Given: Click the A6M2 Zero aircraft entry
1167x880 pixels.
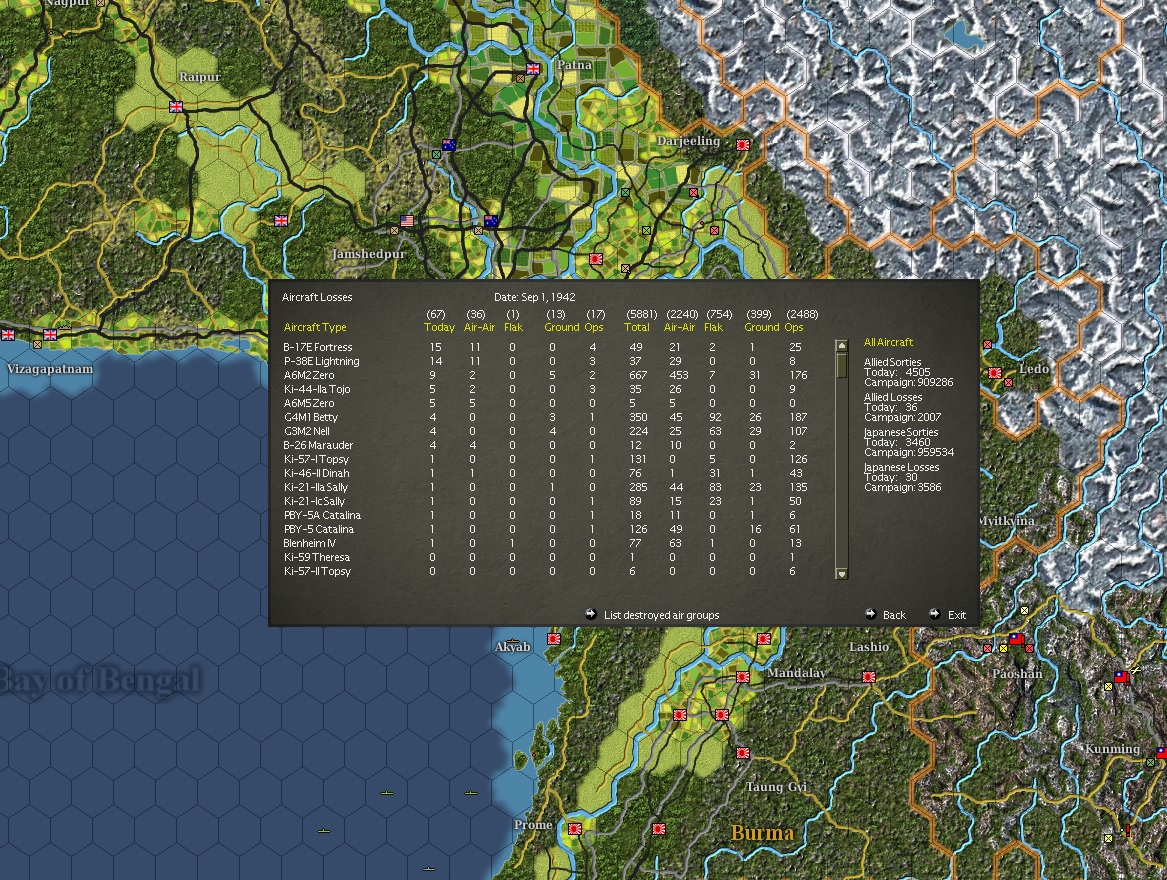Looking at the screenshot, I should 309,375.
